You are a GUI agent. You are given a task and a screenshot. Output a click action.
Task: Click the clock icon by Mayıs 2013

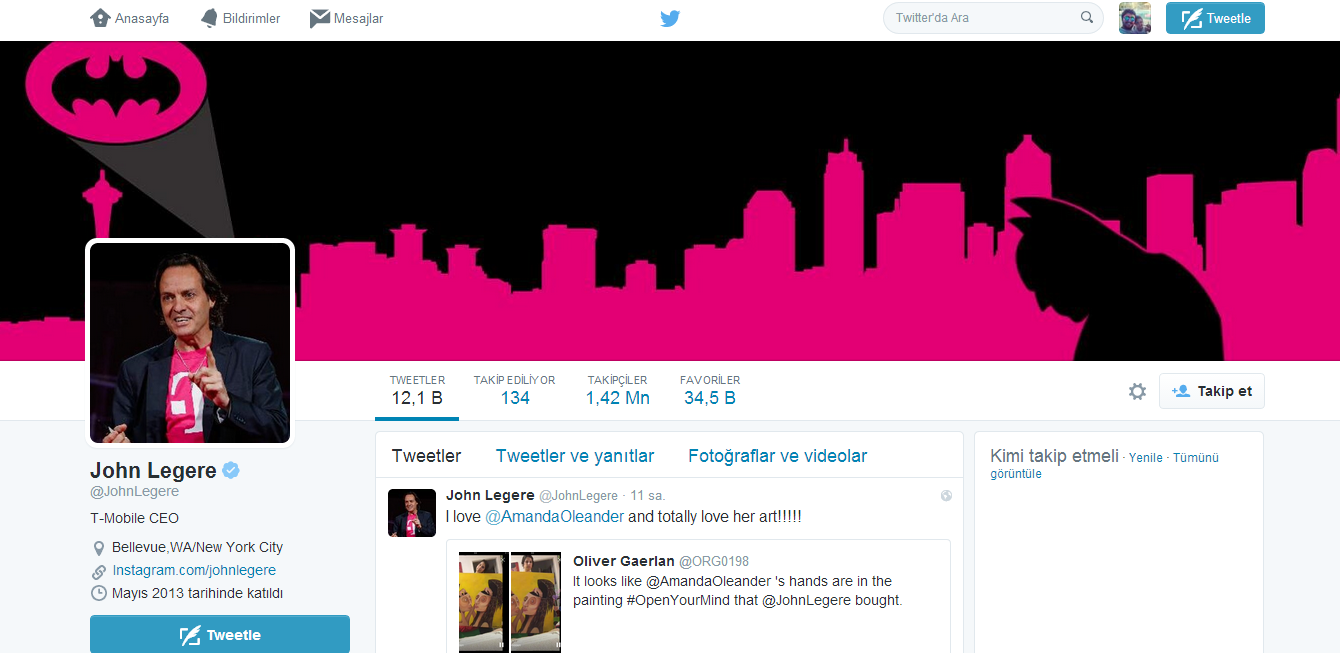click(99, 593)
